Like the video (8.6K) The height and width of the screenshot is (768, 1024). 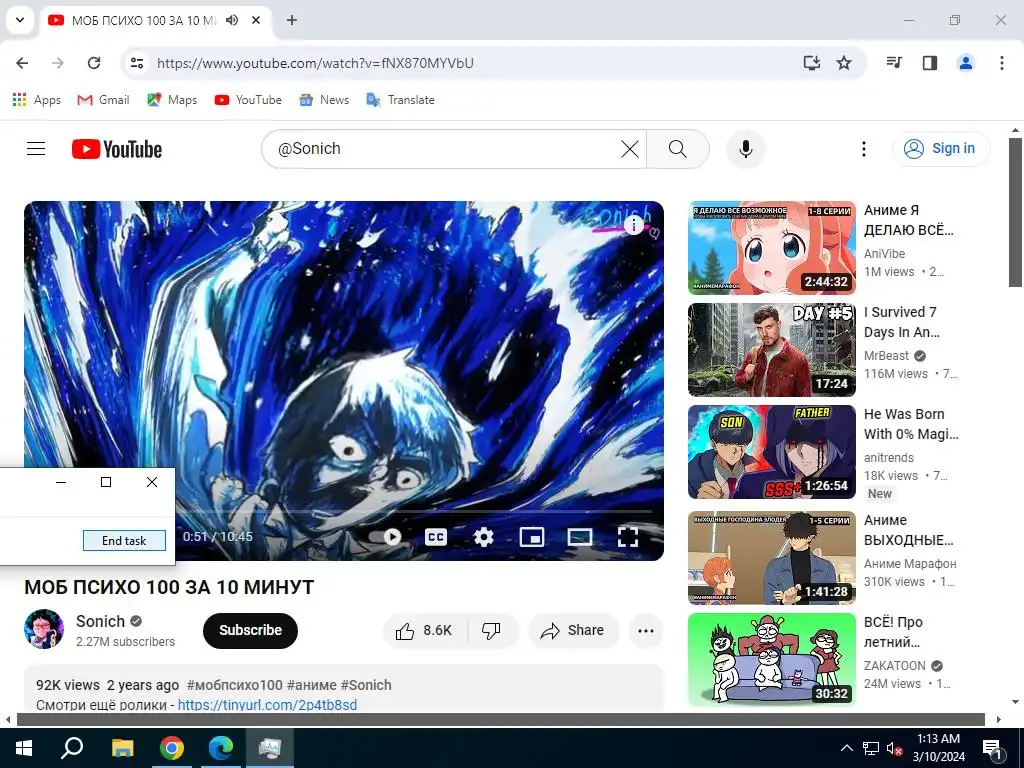424,630
